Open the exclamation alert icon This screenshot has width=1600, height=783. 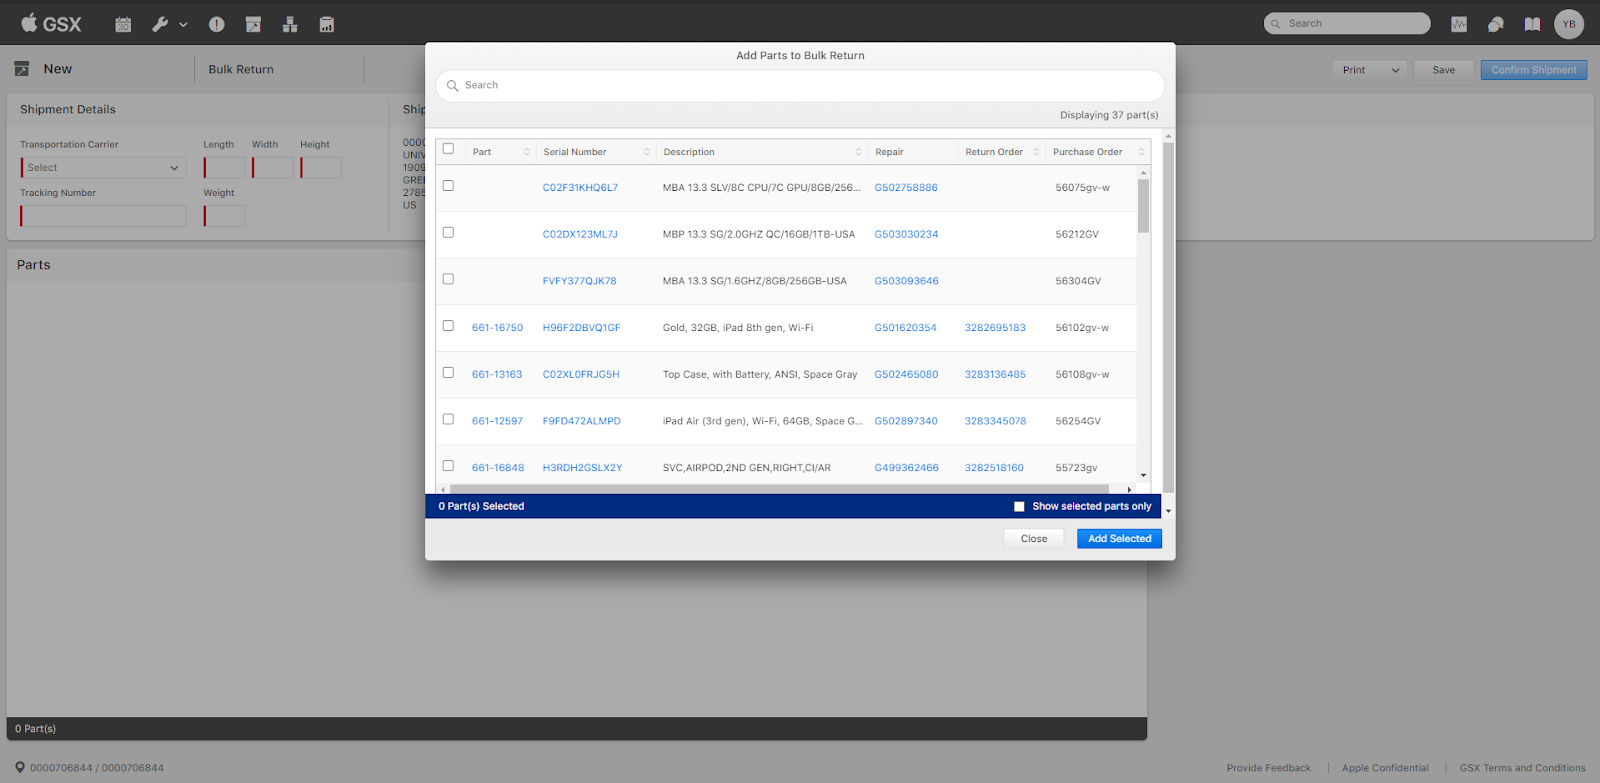216,24
